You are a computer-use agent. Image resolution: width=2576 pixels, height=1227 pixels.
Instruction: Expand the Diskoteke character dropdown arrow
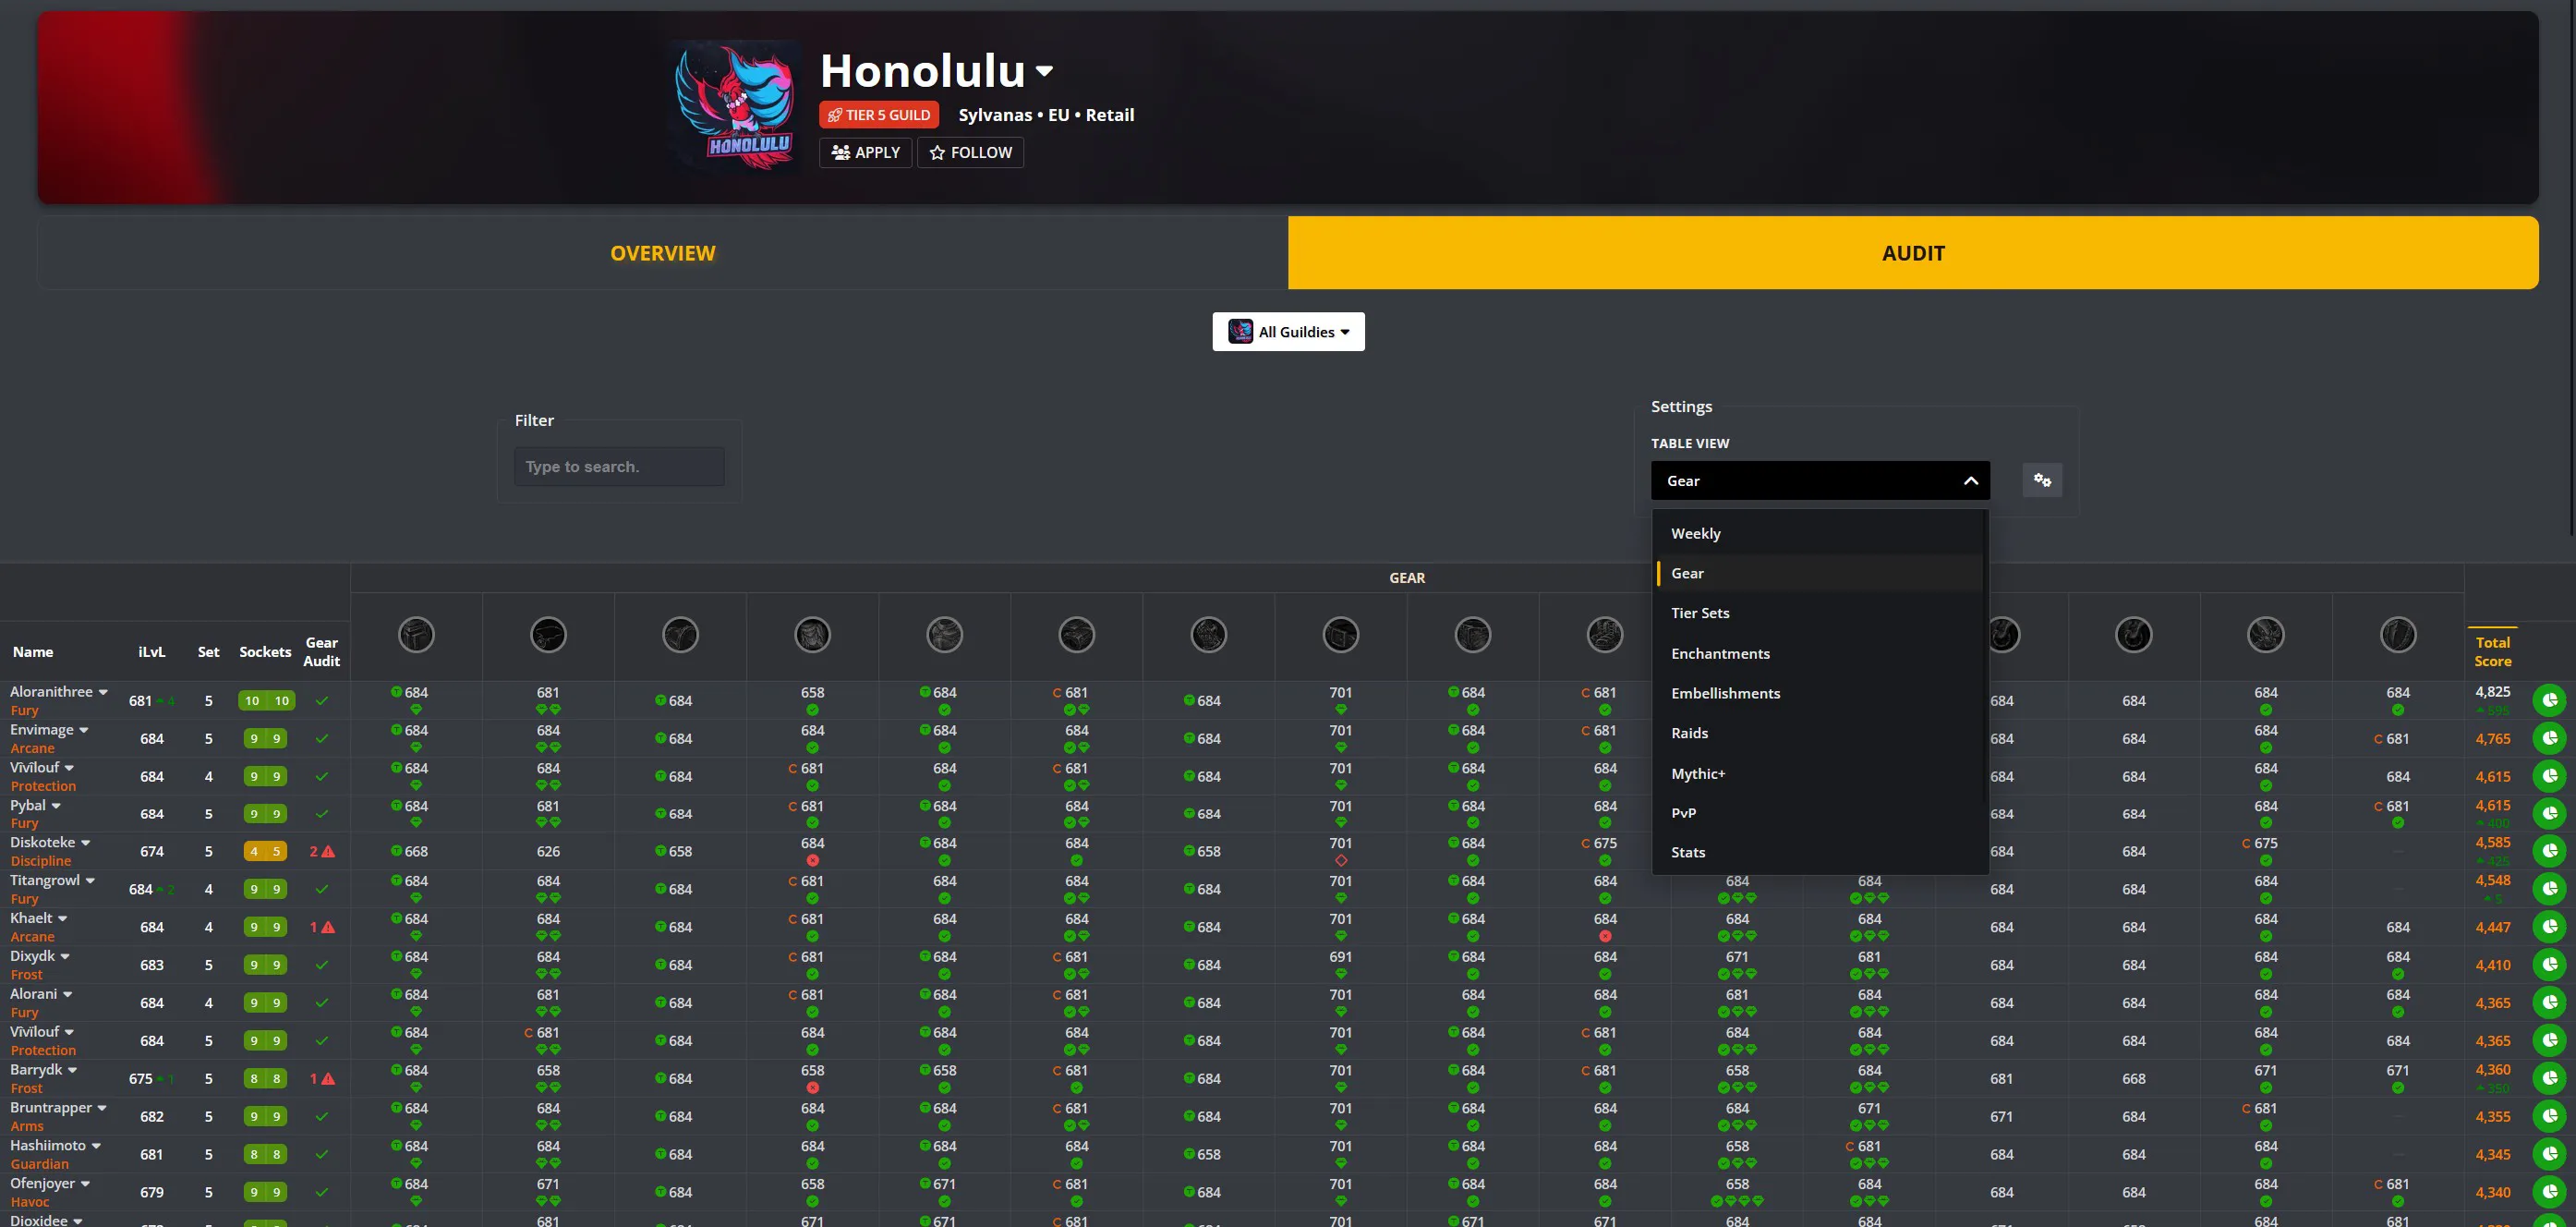86,843
